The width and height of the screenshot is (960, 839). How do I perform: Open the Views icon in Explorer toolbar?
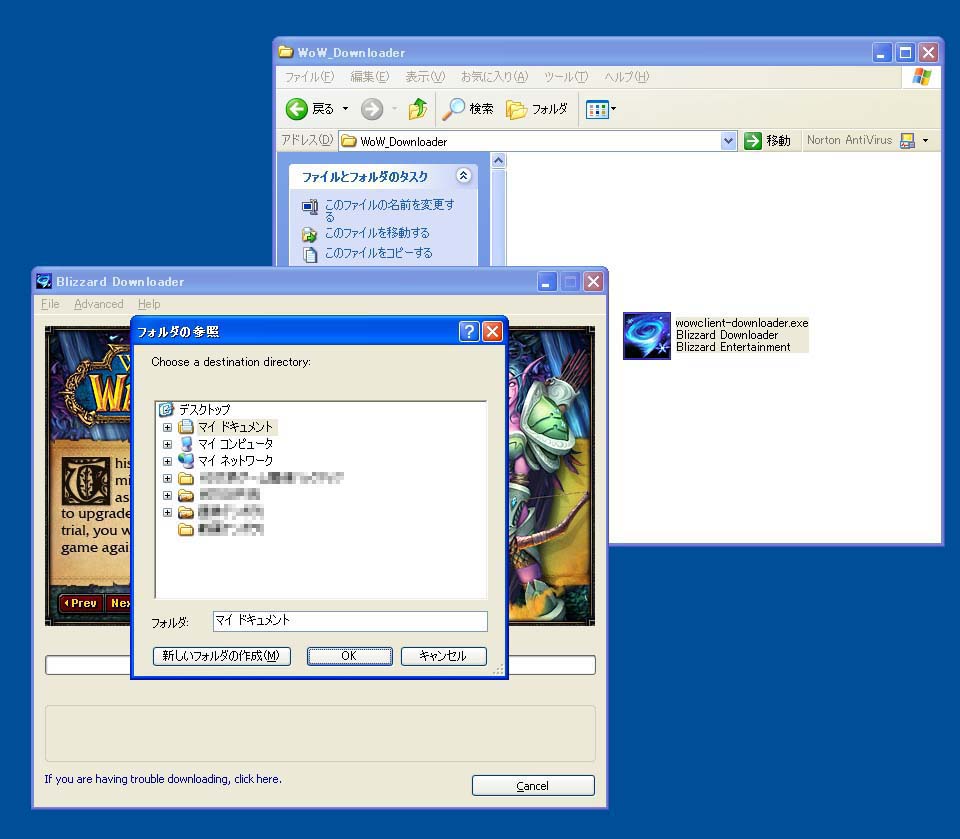(596, 110)
